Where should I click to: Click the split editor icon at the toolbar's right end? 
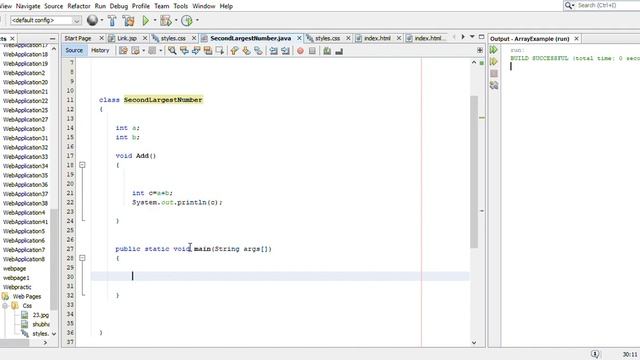[x=480, y=50]
